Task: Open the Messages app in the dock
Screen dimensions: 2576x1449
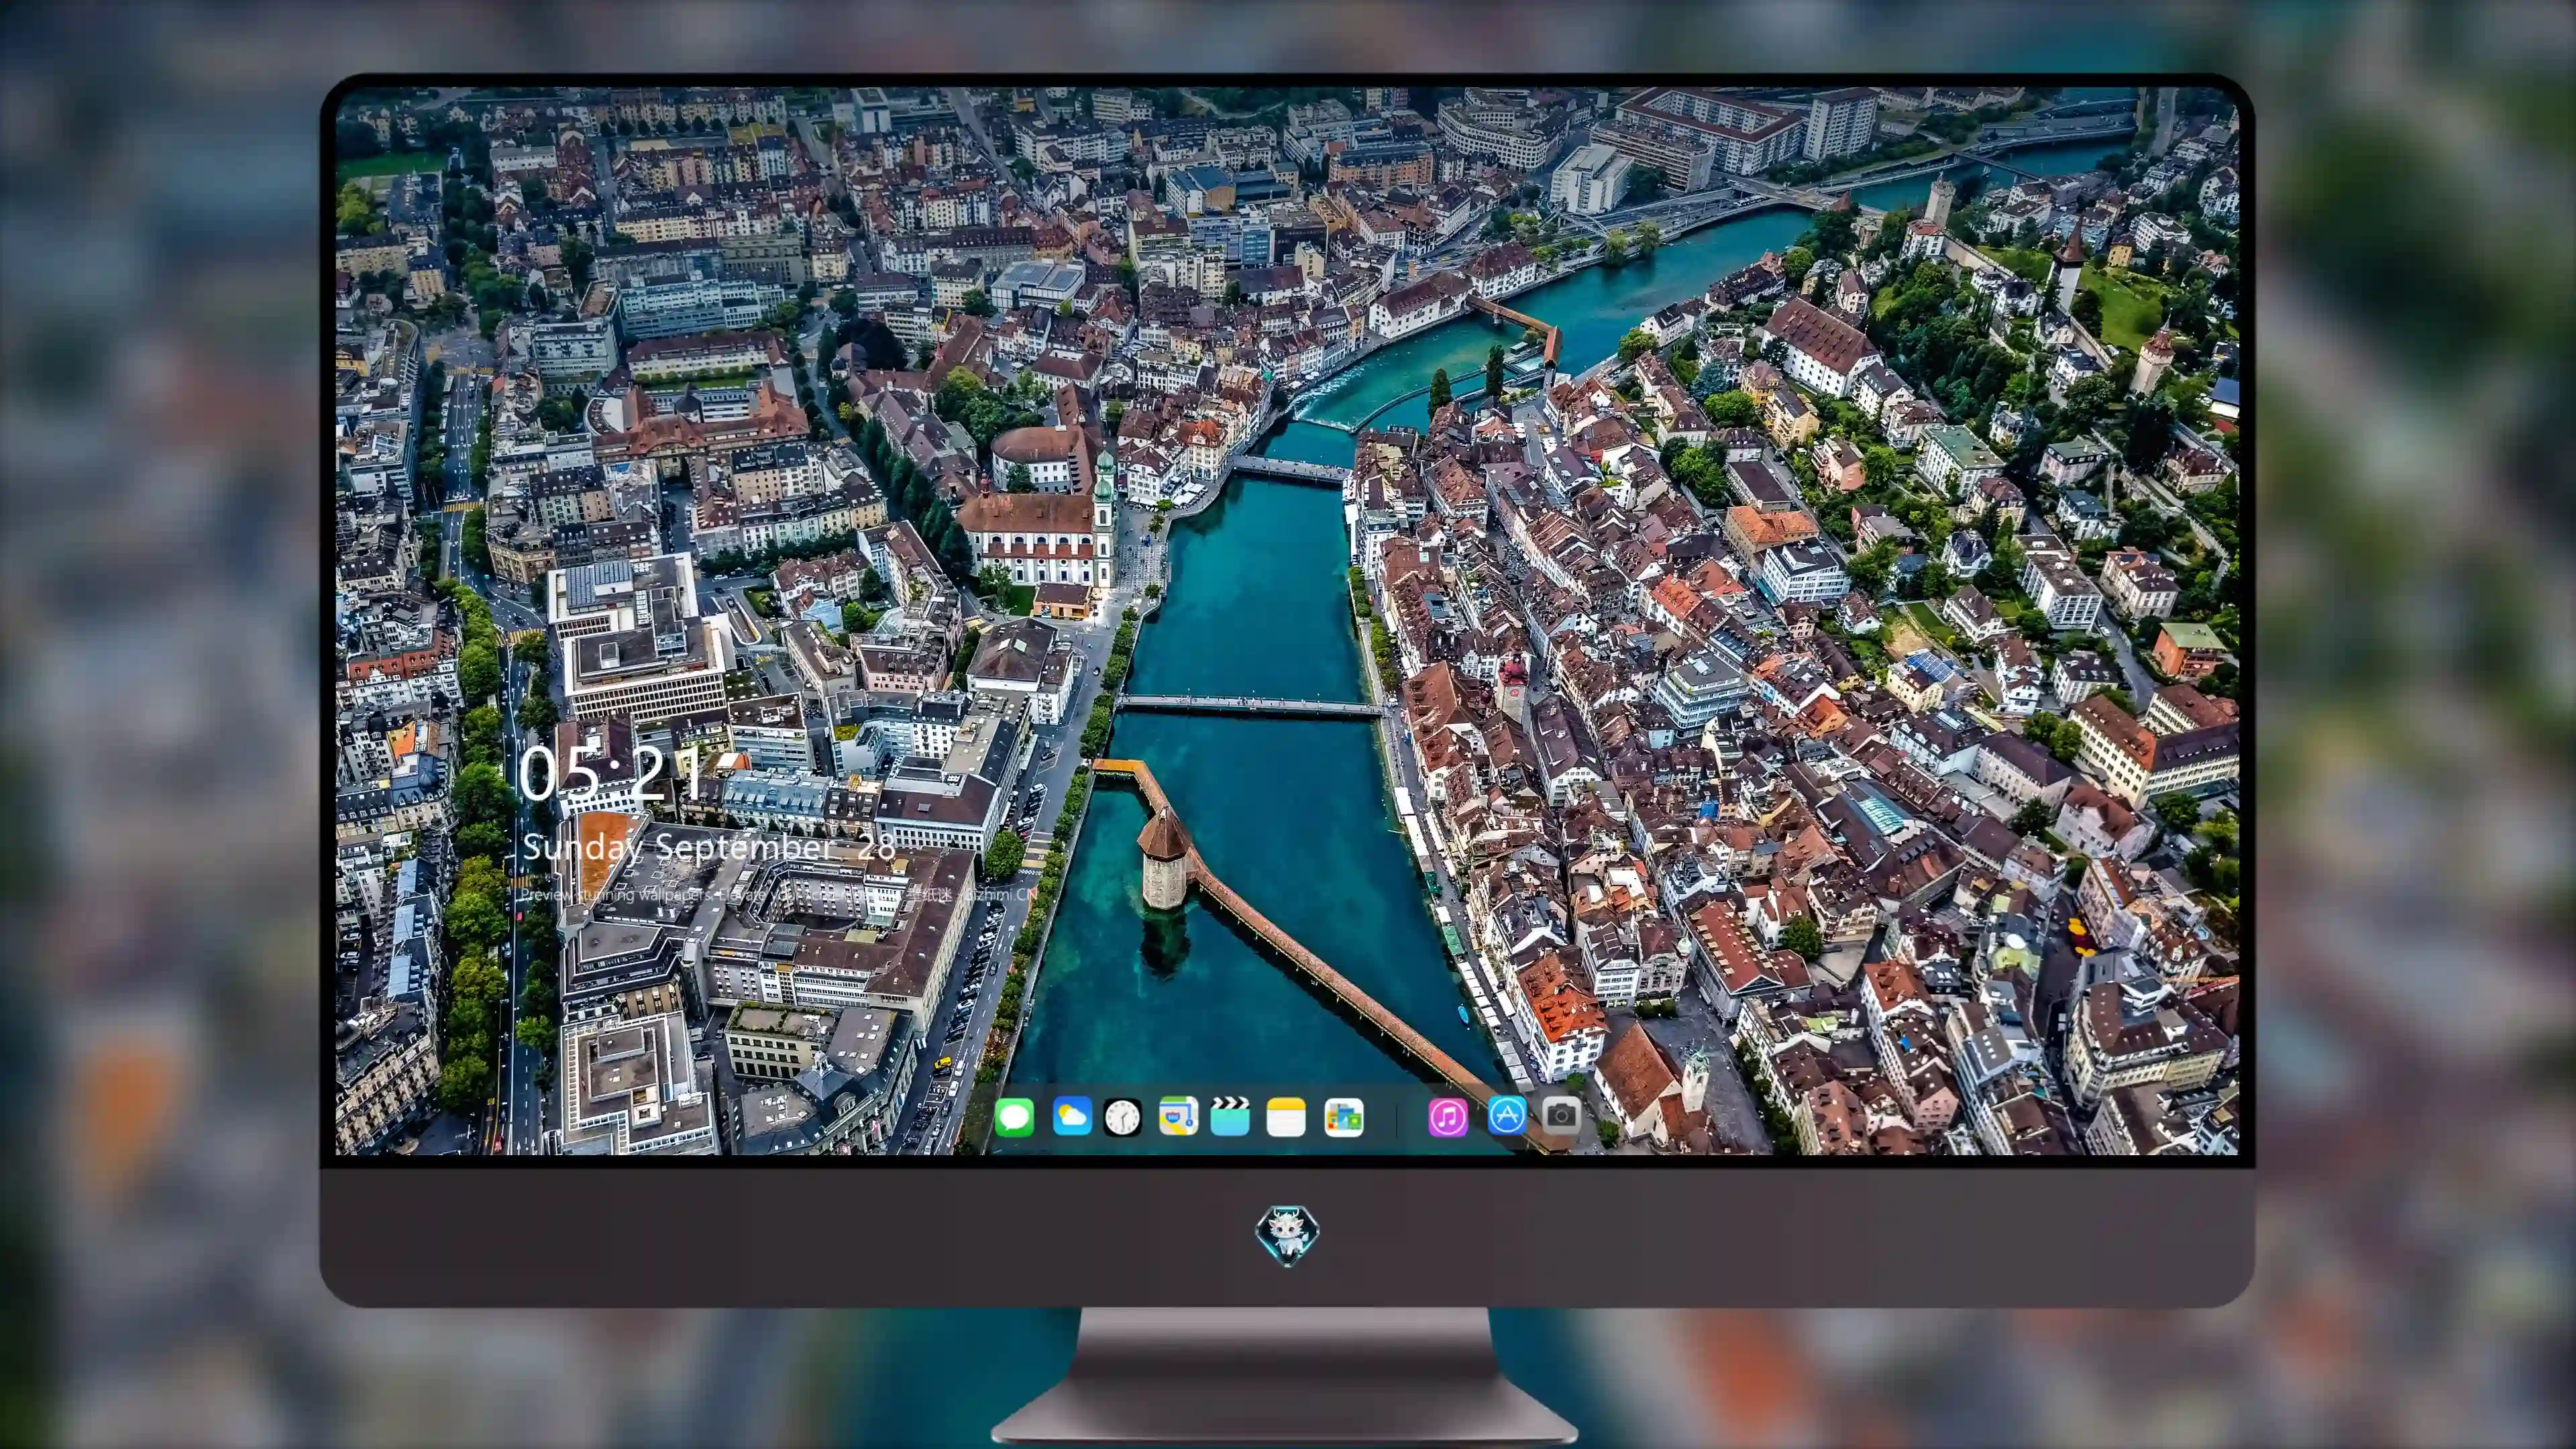Action: coord(1014,1117)
